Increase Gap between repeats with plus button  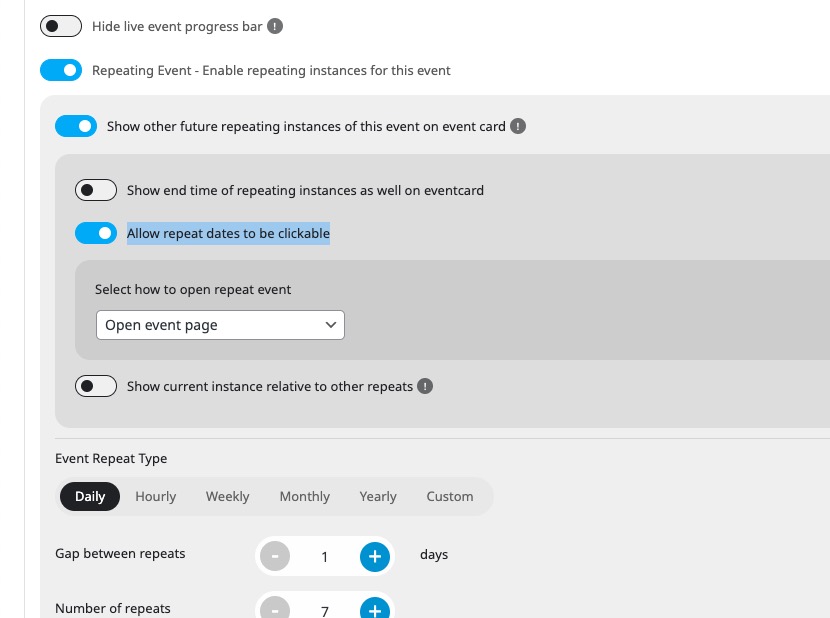pos(375,557)
